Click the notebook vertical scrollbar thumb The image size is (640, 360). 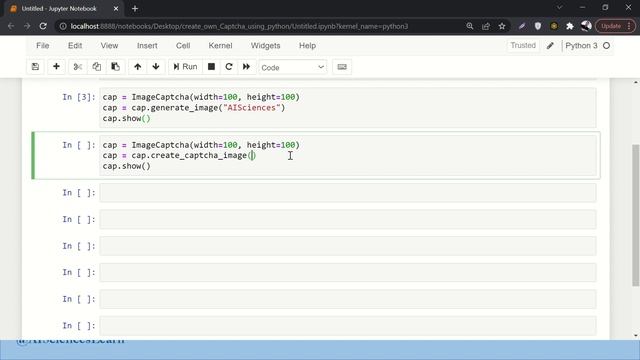point(636,215)
